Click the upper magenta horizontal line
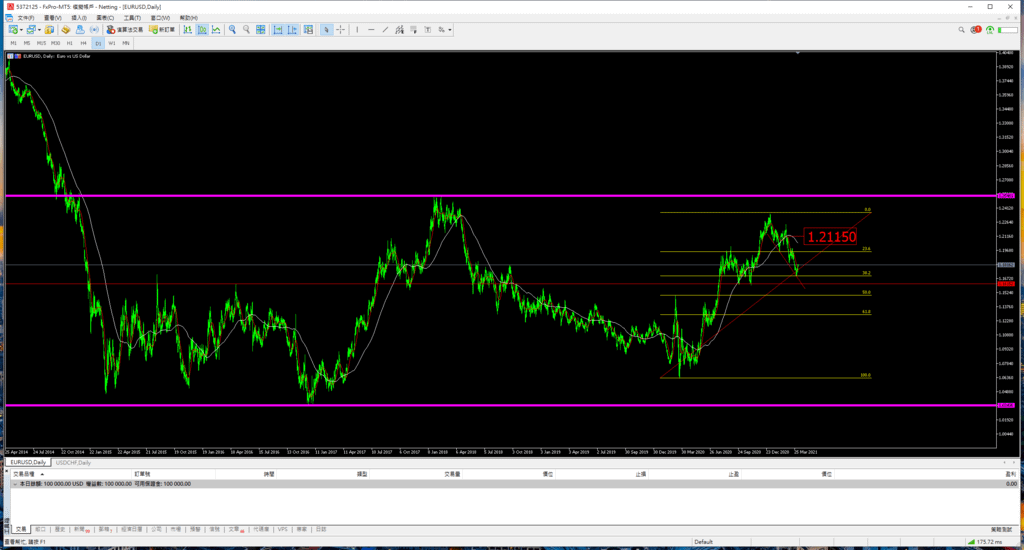 (501, 195)
